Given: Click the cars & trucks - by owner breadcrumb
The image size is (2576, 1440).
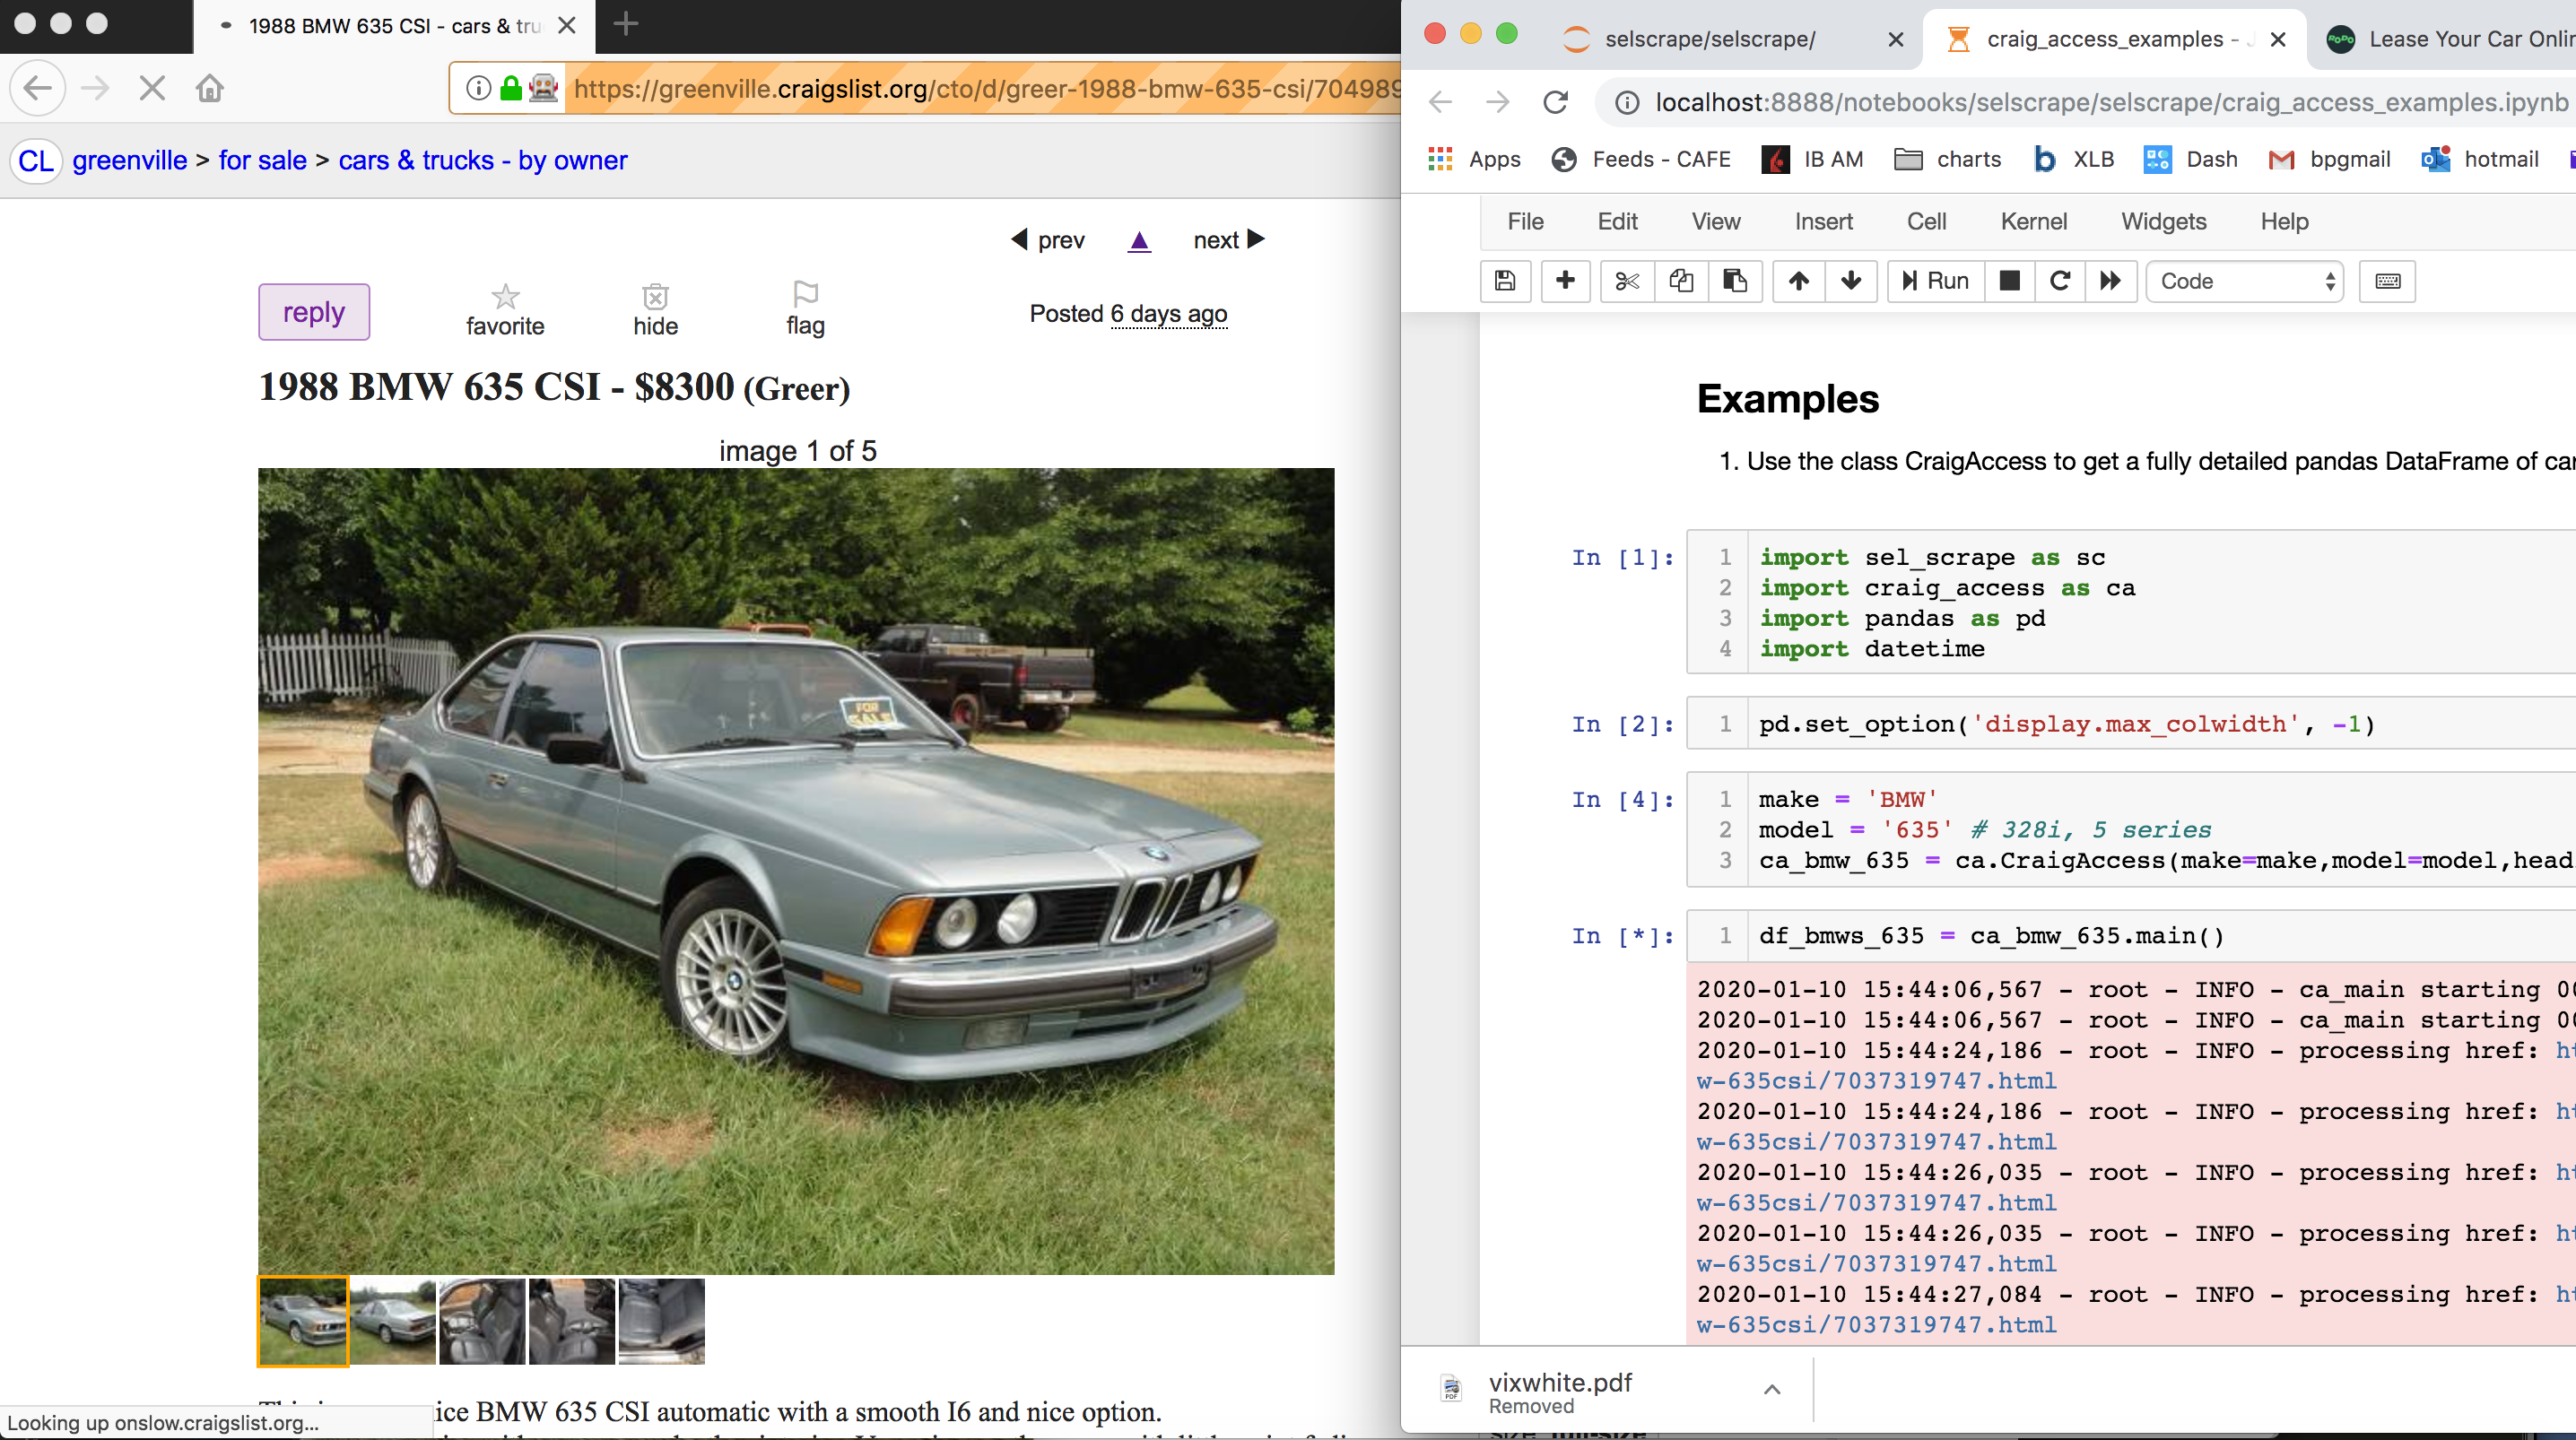Looking at the screenshot, I should (x=482, y=160).
